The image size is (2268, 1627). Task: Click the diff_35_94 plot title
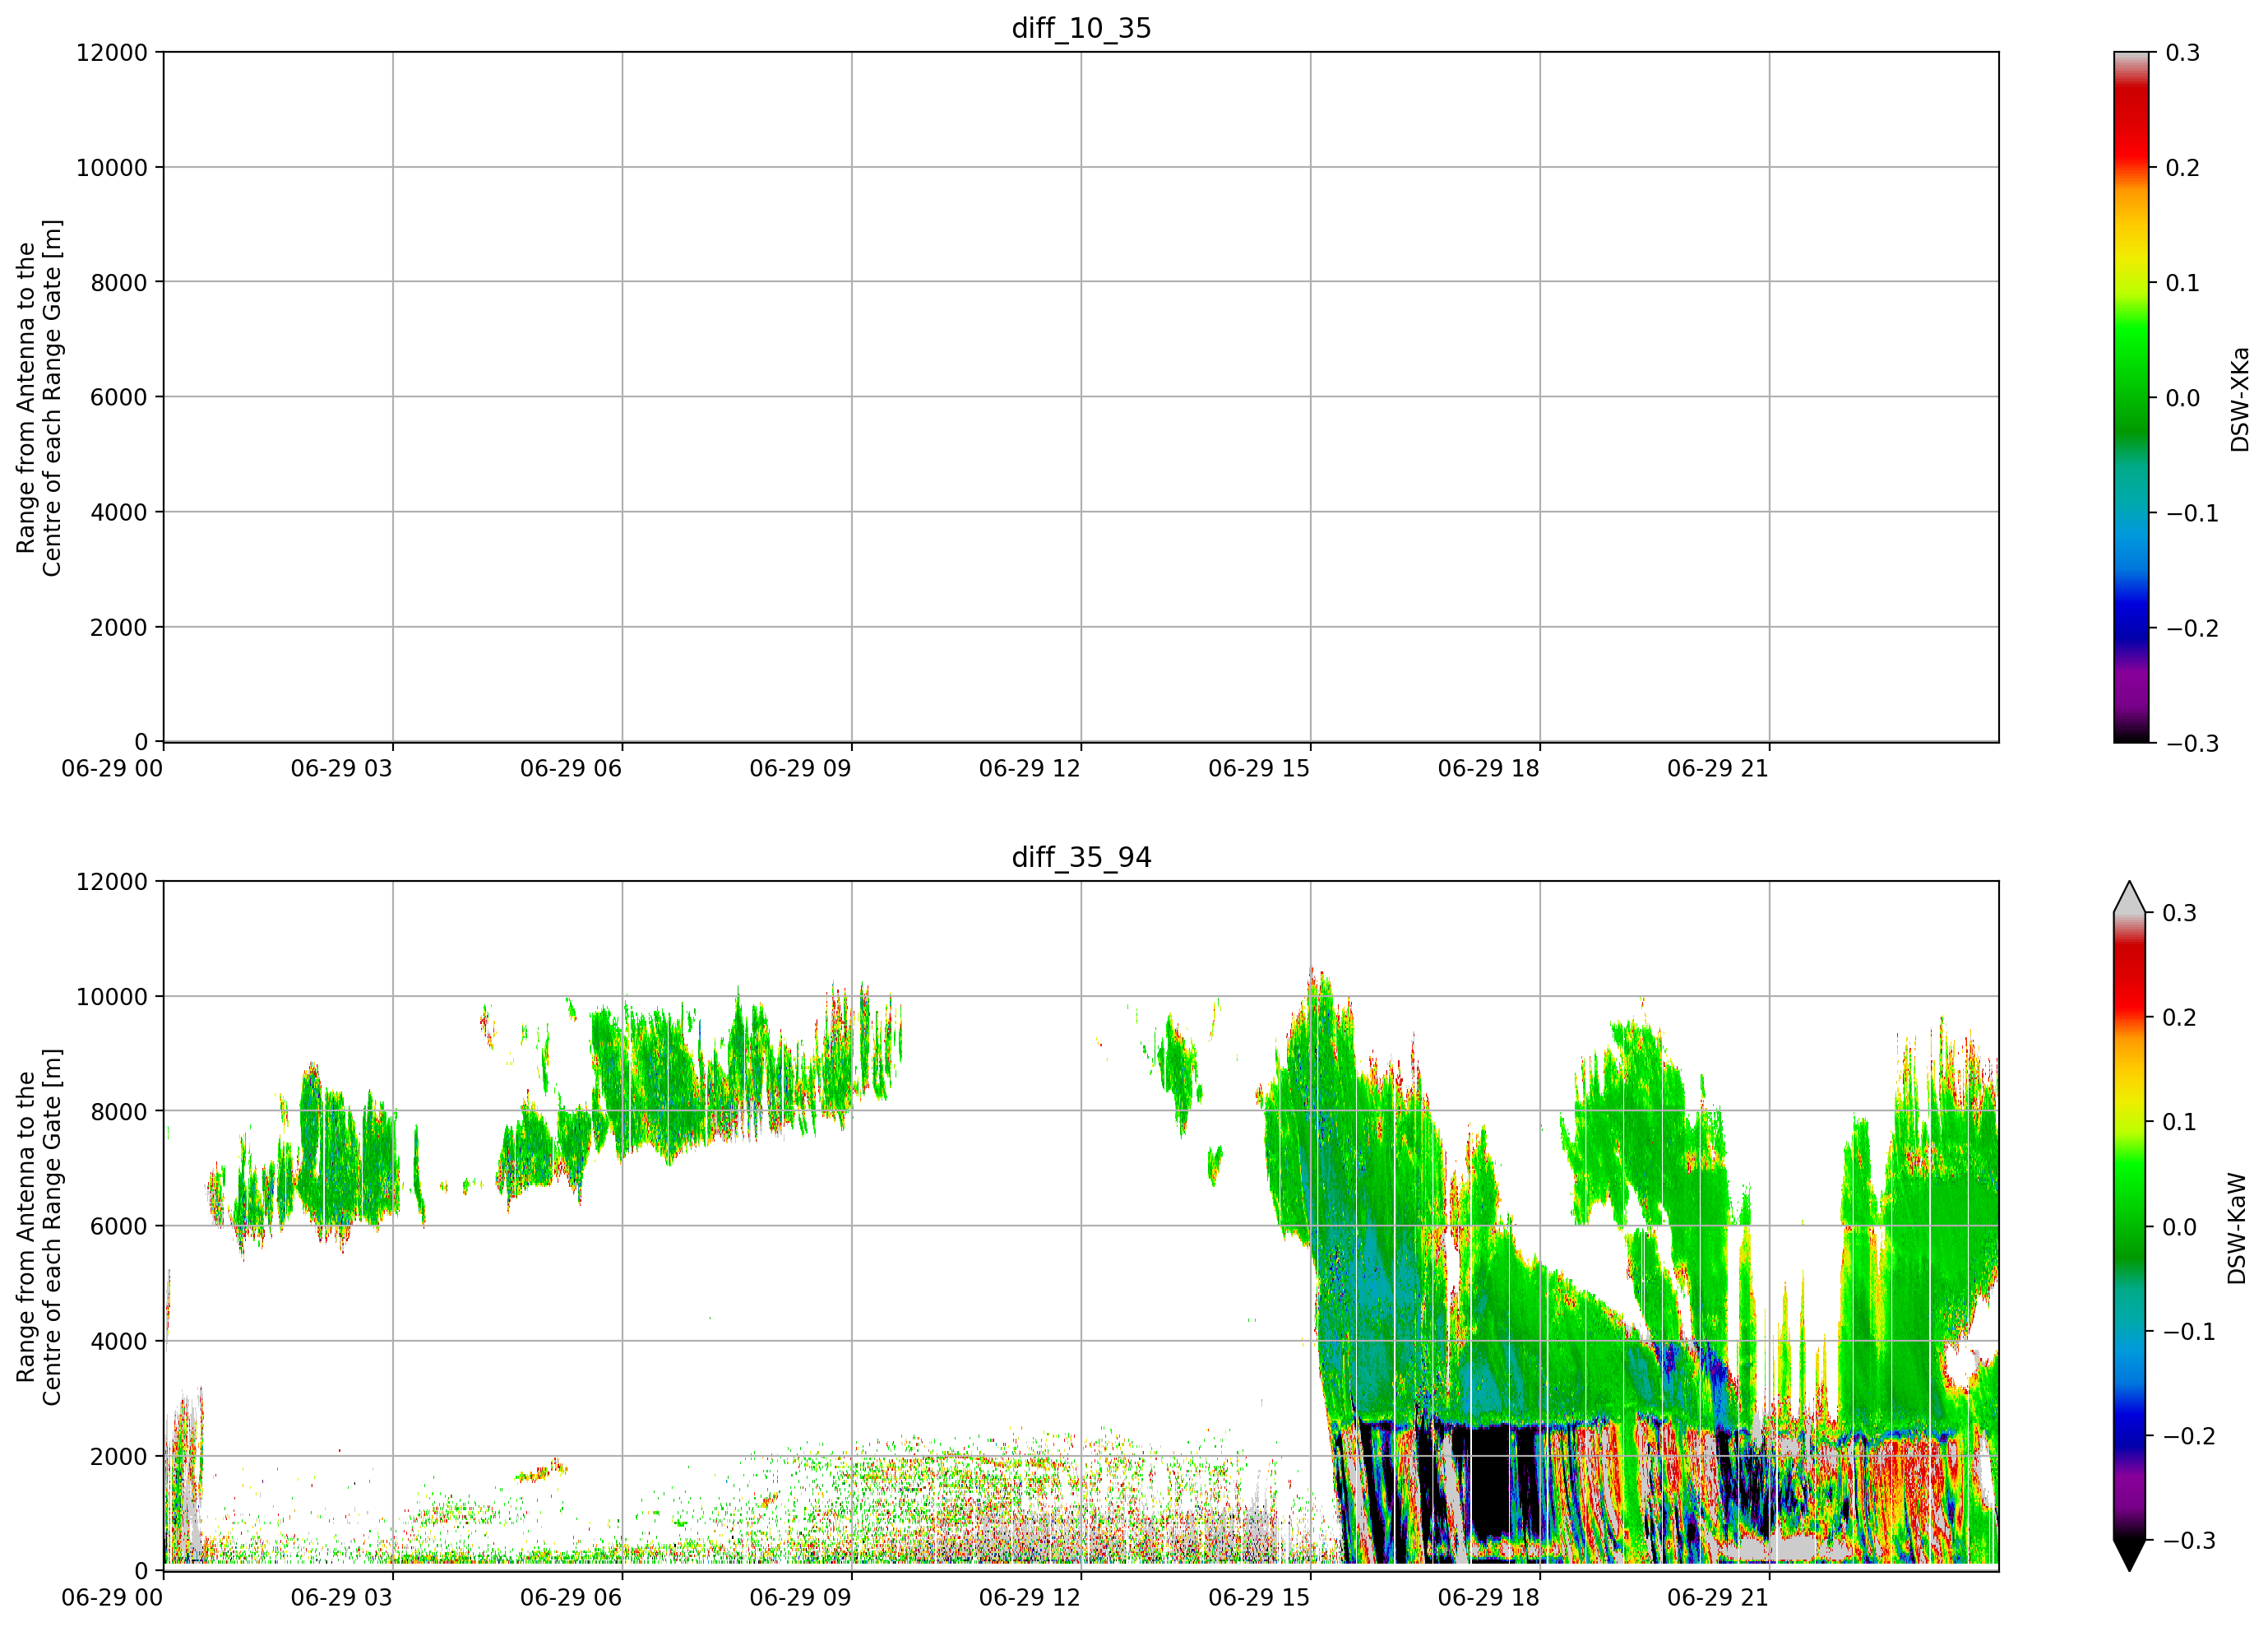1081,857
